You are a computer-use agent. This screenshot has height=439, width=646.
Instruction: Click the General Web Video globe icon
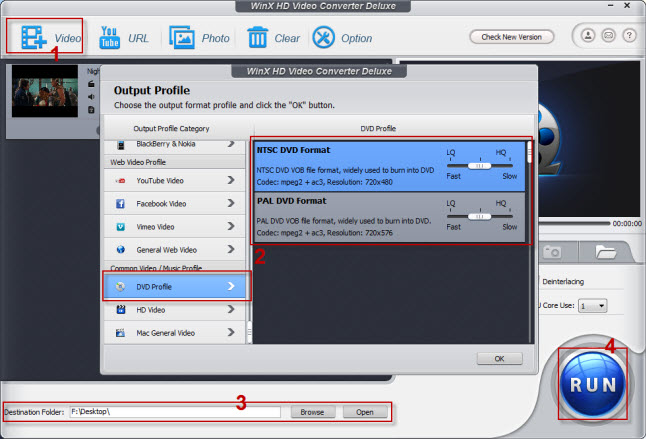point(120,250)
